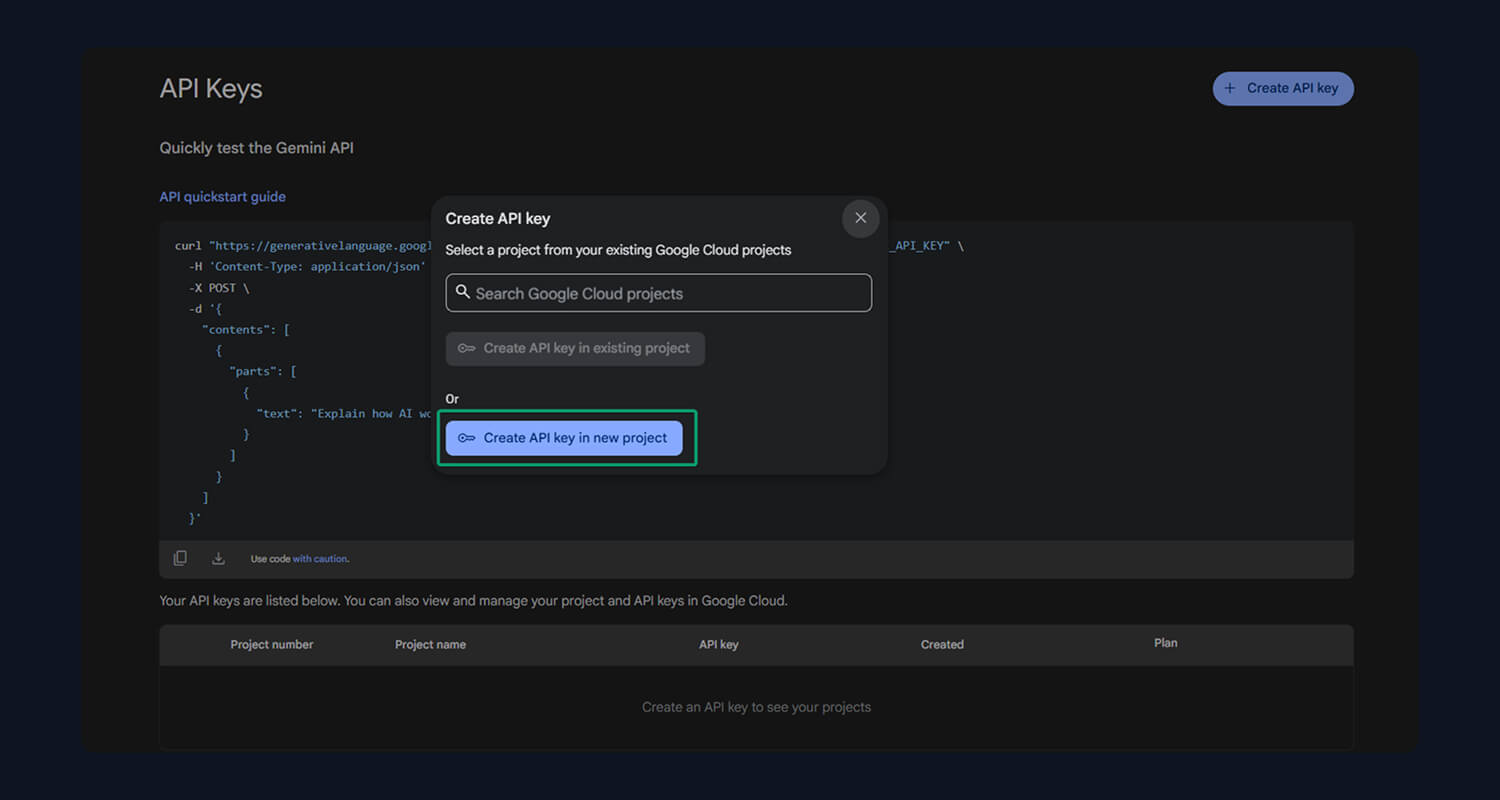Copy the curl code snippet
Viewport: 1500px width, 800px height.
(x=180, y=559)
